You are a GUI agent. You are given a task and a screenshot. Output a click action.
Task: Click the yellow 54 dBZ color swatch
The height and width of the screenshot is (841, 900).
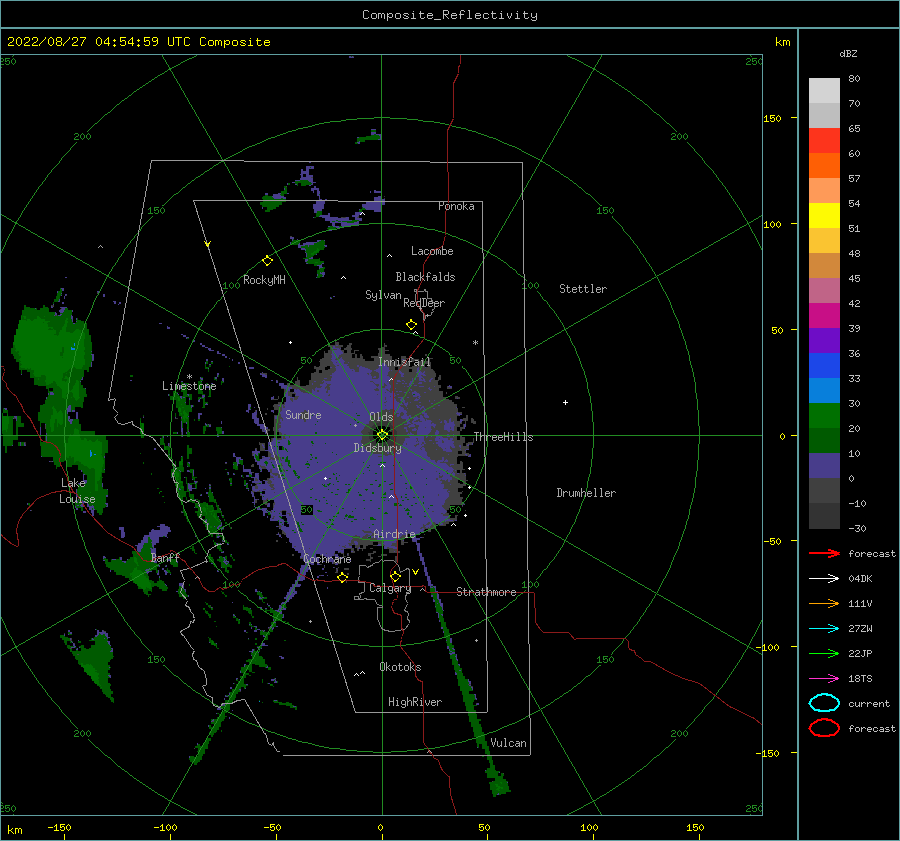pyautogui.click(x=824, y=216)
